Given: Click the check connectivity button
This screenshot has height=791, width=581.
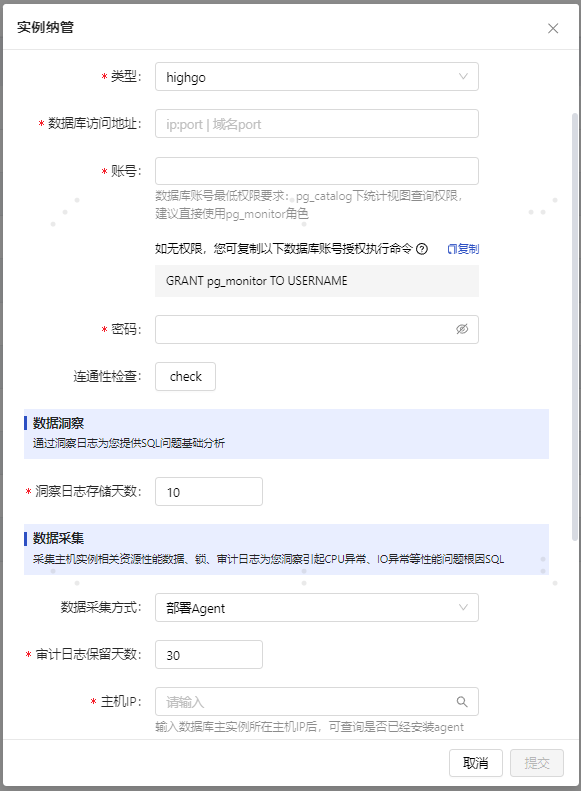Looking at the screenshot, I should click(x=186, y=376).
